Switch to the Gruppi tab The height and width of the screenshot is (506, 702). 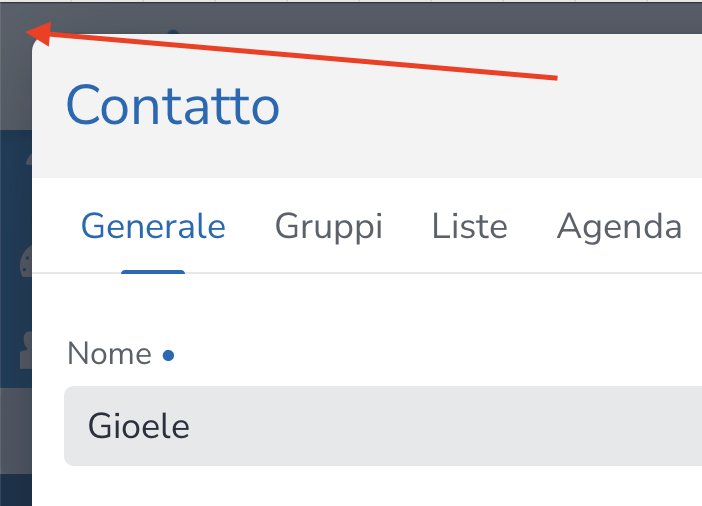(x=329, y=226)
